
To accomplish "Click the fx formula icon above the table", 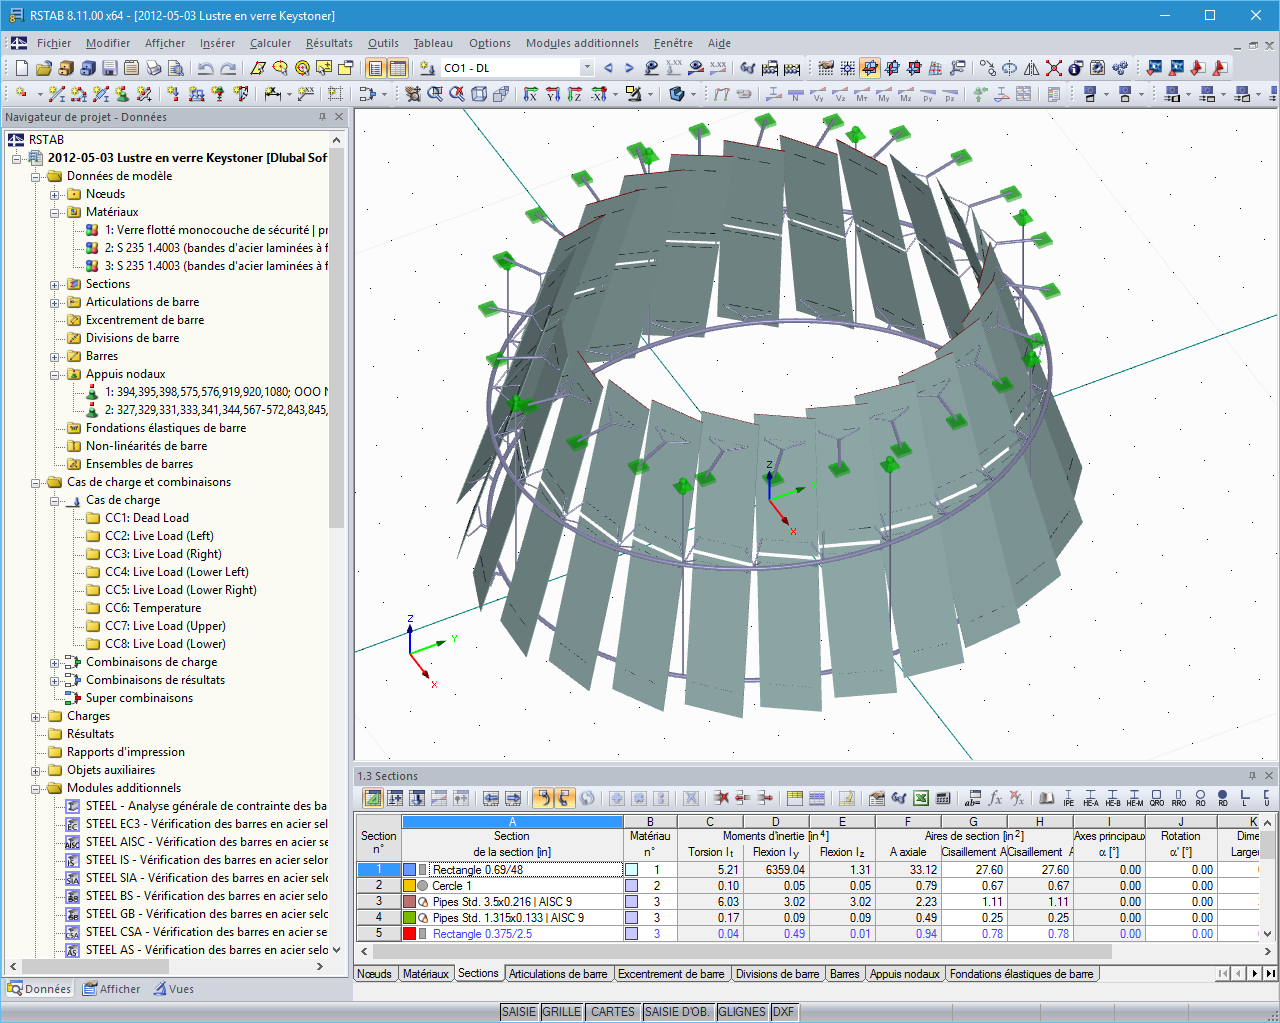I will pos(996,798).
